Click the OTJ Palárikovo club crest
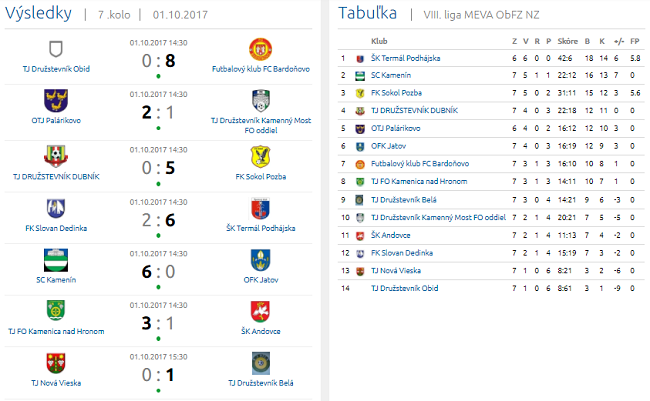Viewport: 650px width, 401px height. [x=55, y=101]
